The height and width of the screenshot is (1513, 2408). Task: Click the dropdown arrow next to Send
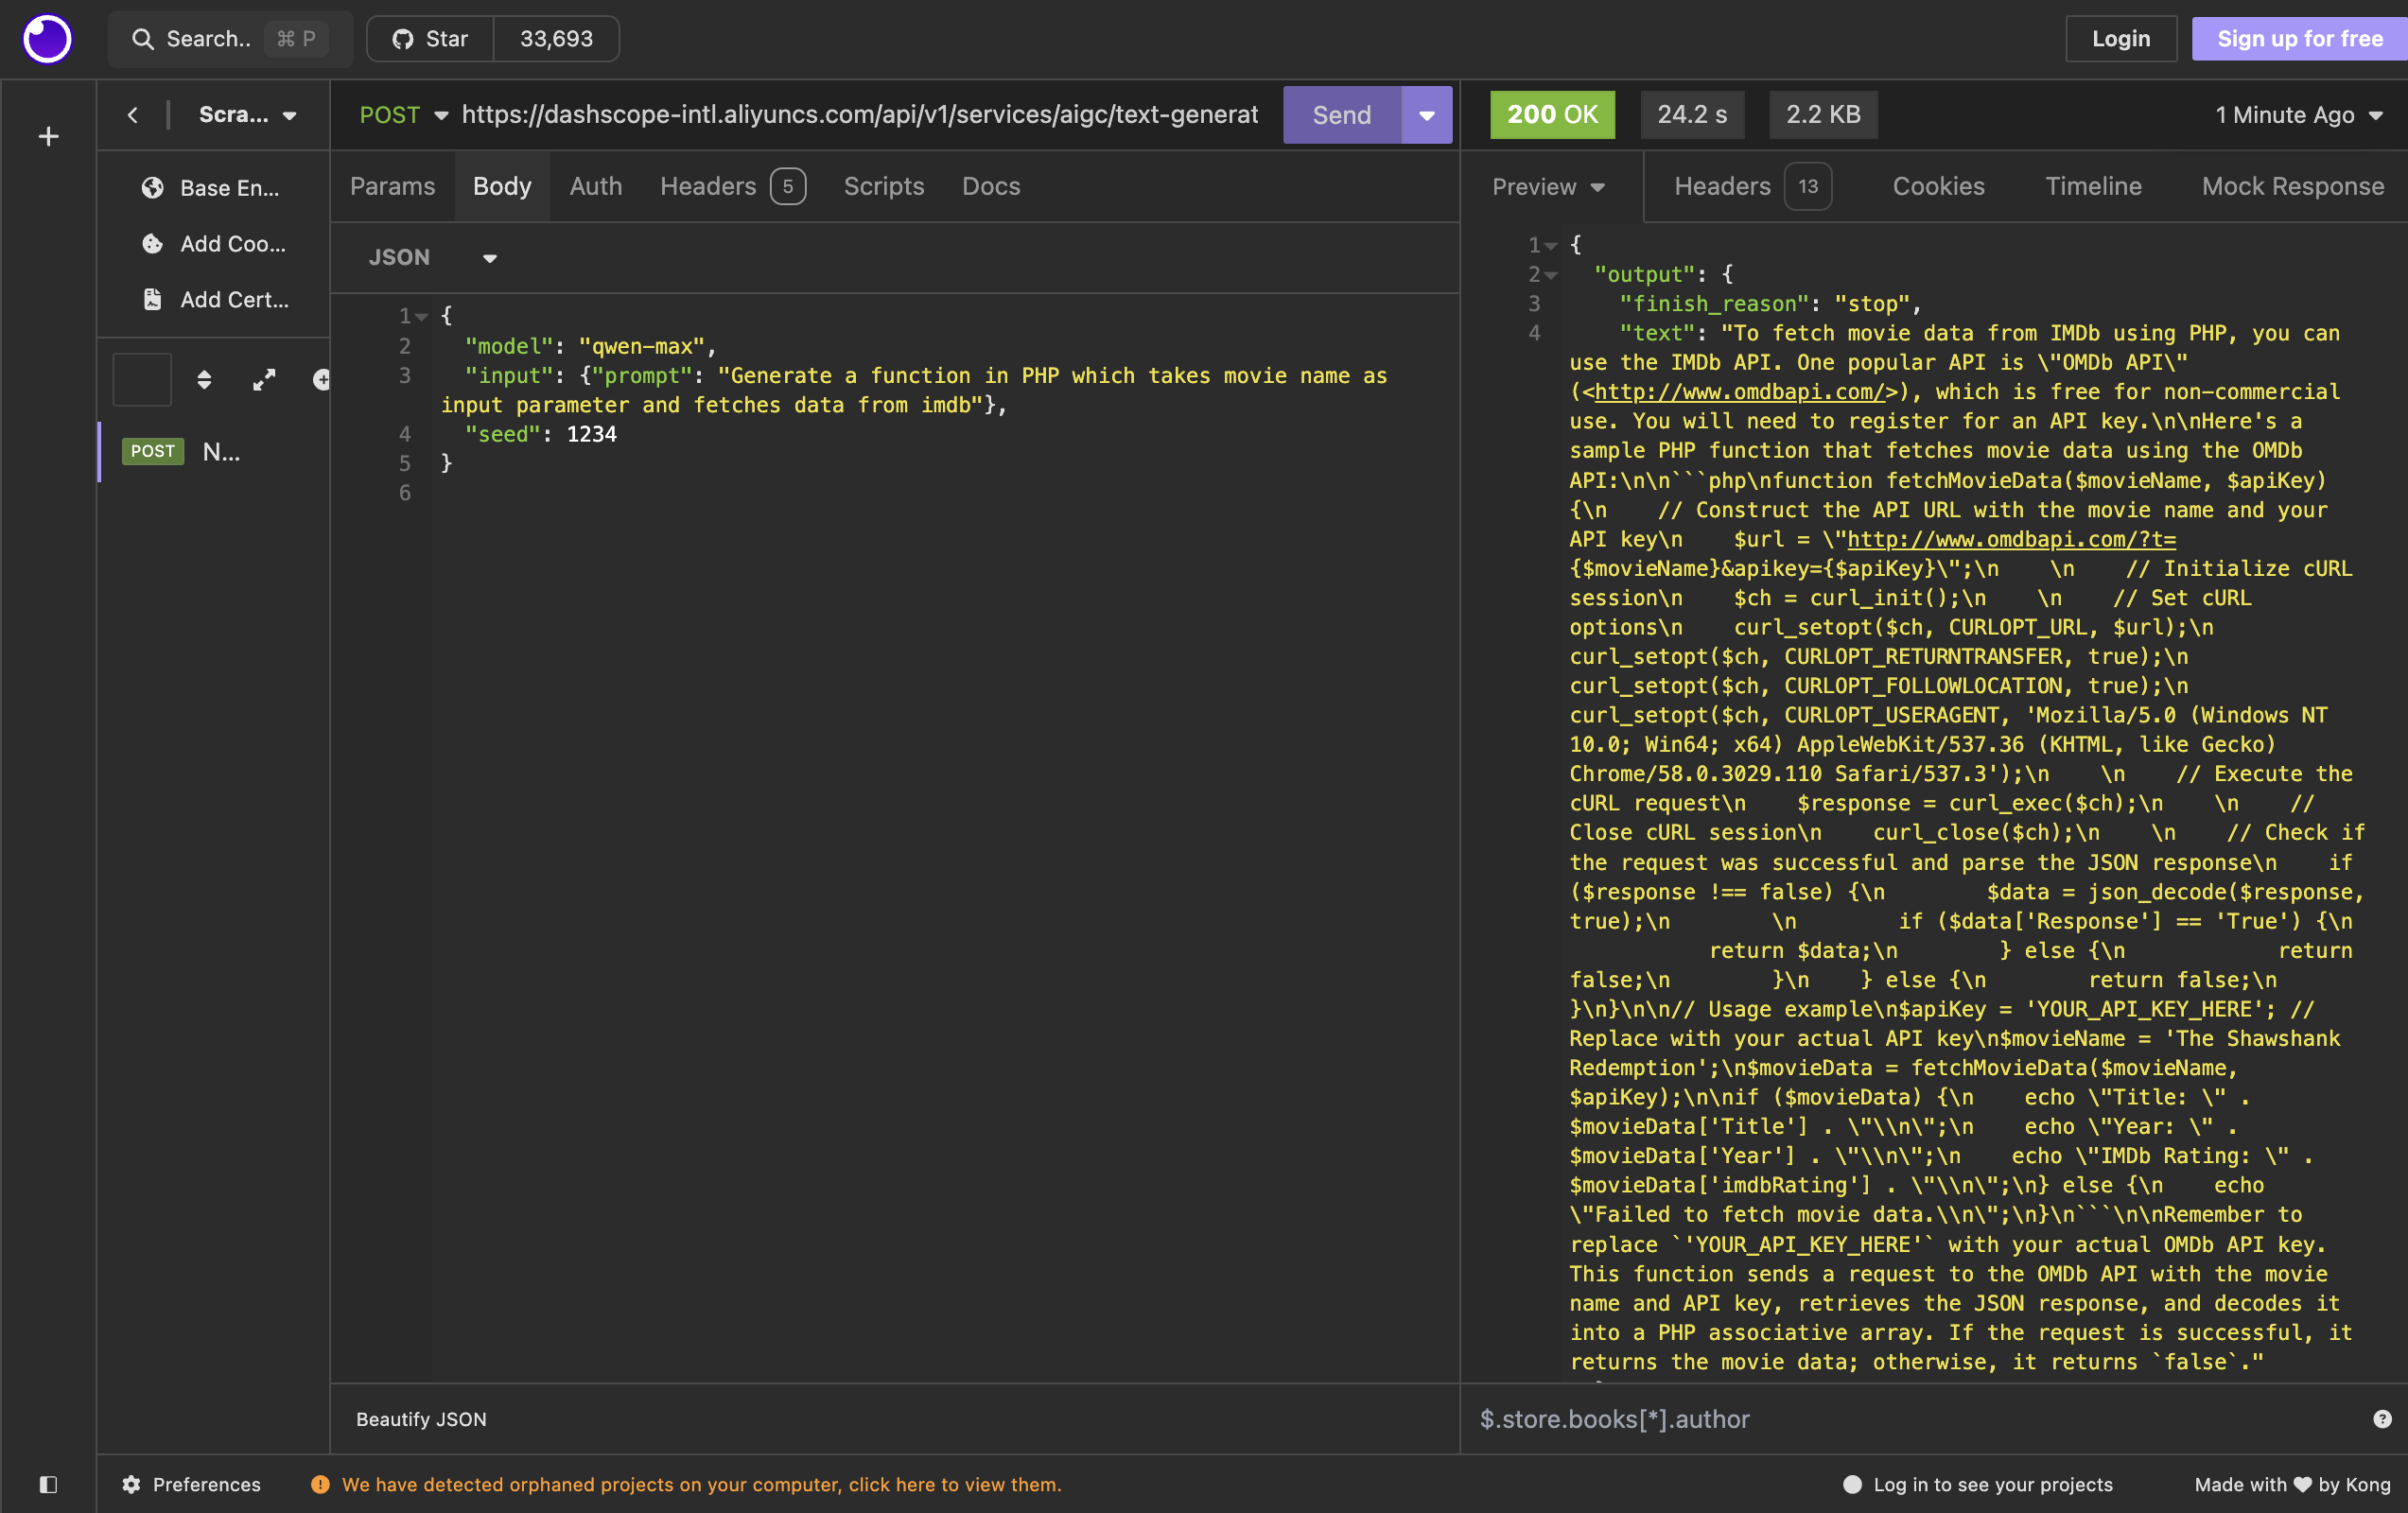(1427, 113)
